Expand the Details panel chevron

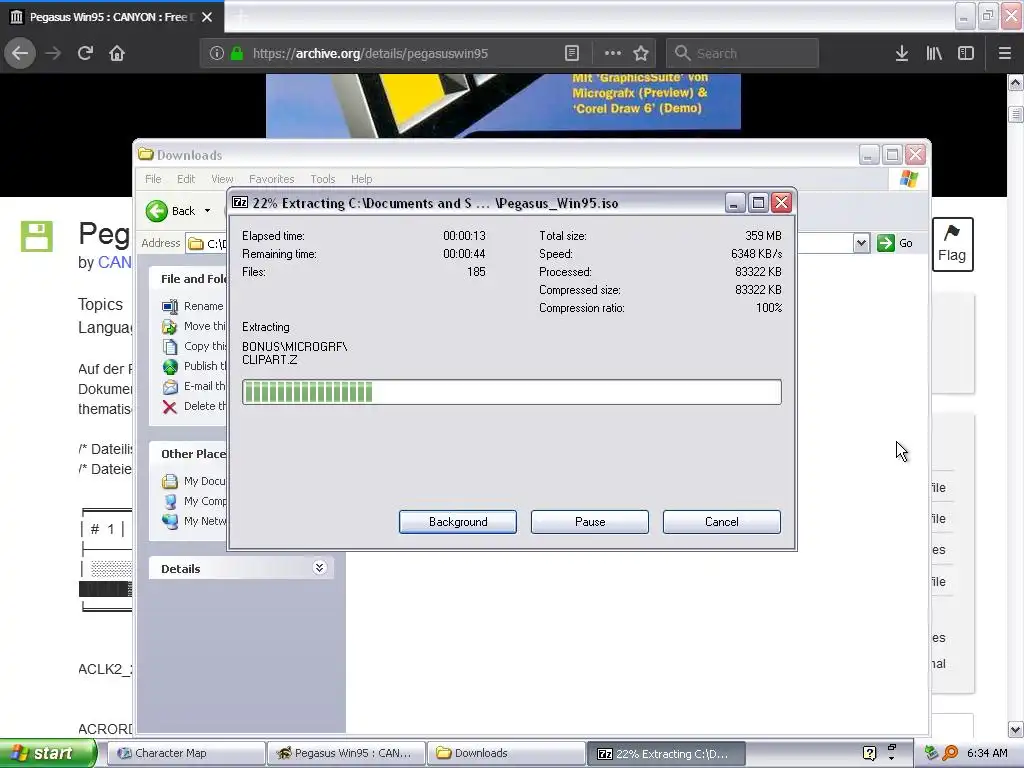(x=319, y=568)
